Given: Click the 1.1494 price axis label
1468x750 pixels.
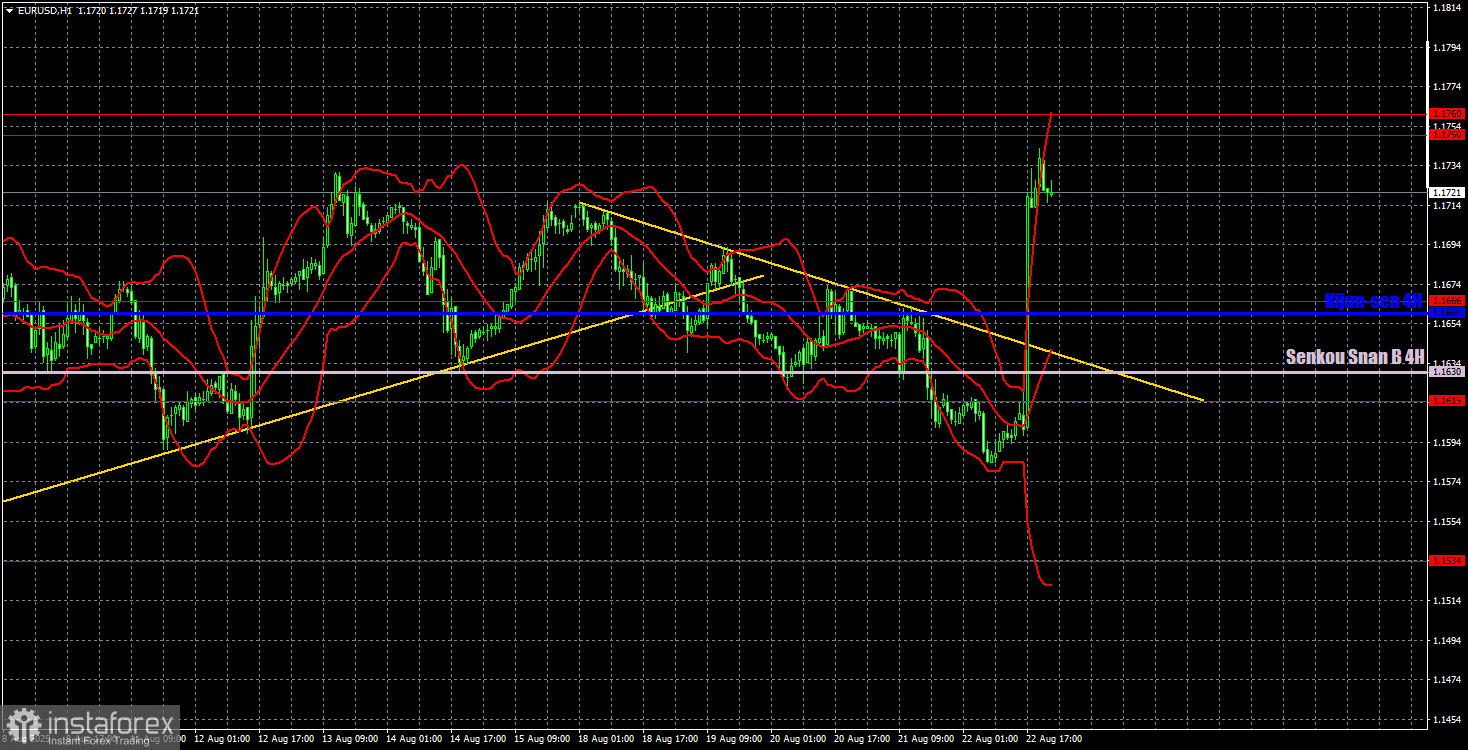Looking at the screenshot, I should 1448,640.
